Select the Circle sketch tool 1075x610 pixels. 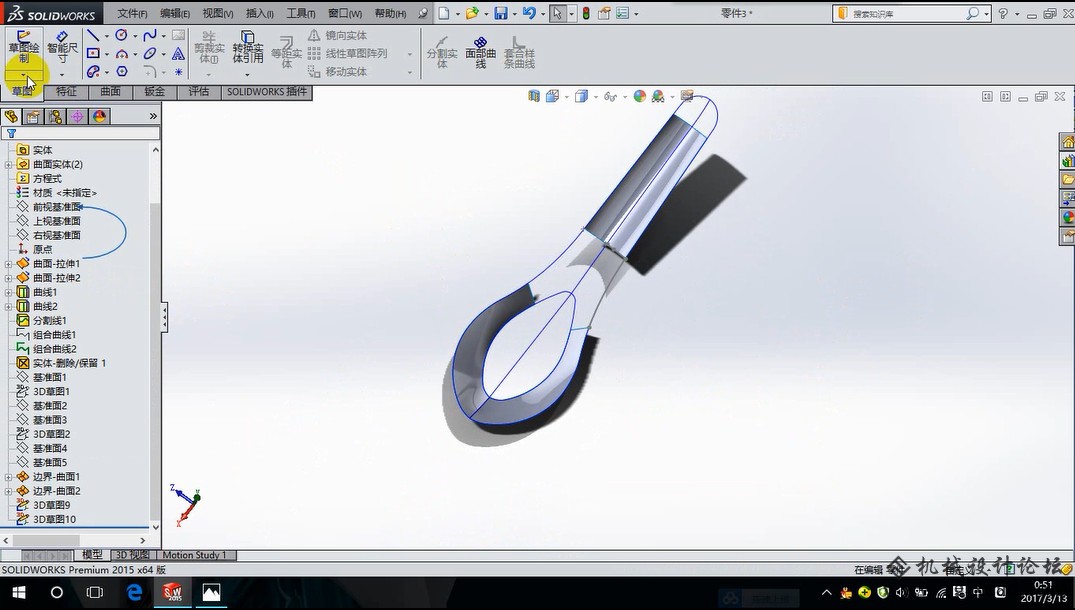click(x=121, y=35)
